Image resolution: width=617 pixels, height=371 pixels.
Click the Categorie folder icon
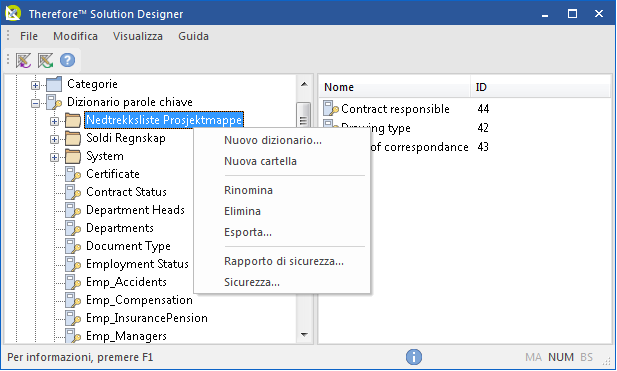click(x=54, y=84)
